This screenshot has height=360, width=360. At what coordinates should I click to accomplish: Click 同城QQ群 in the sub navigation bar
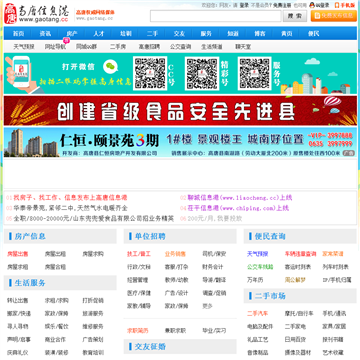point(87,47)
